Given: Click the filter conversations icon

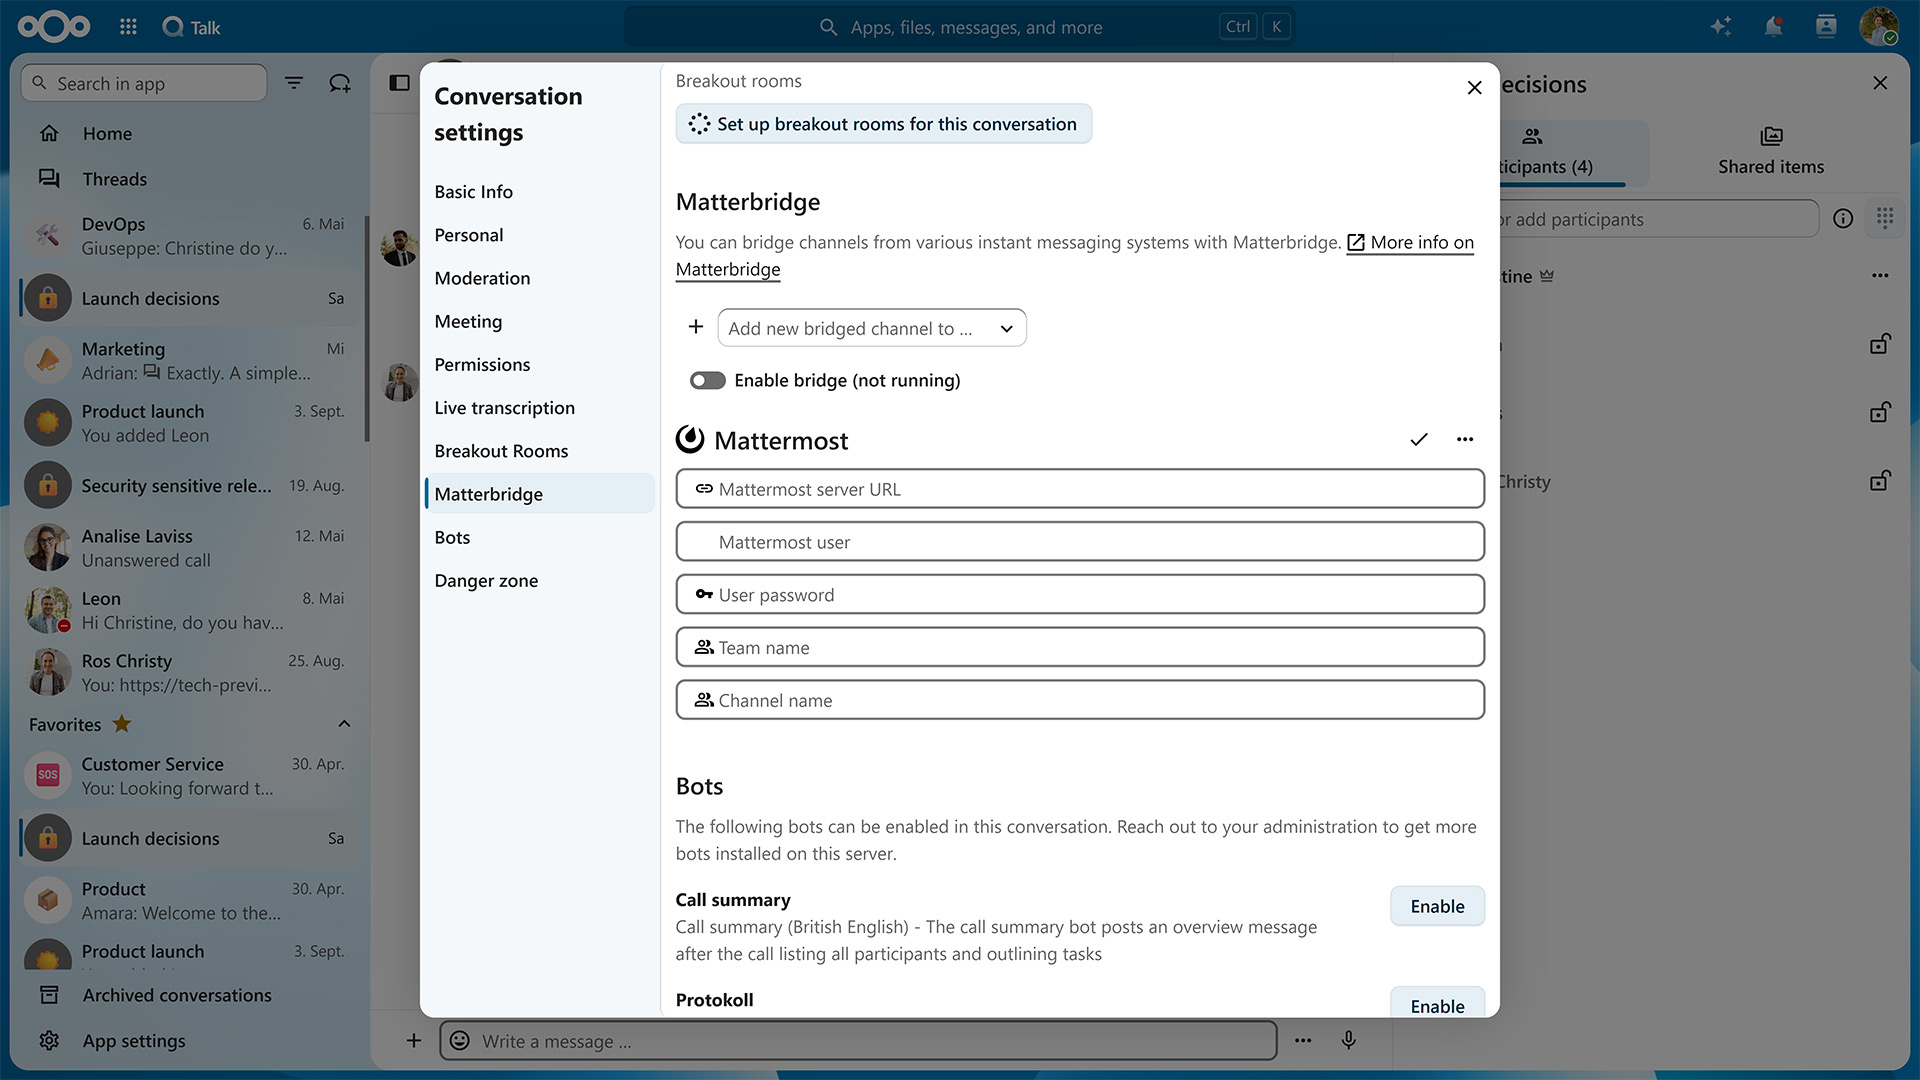Looking at the screenshot, I should pos(294,83).
